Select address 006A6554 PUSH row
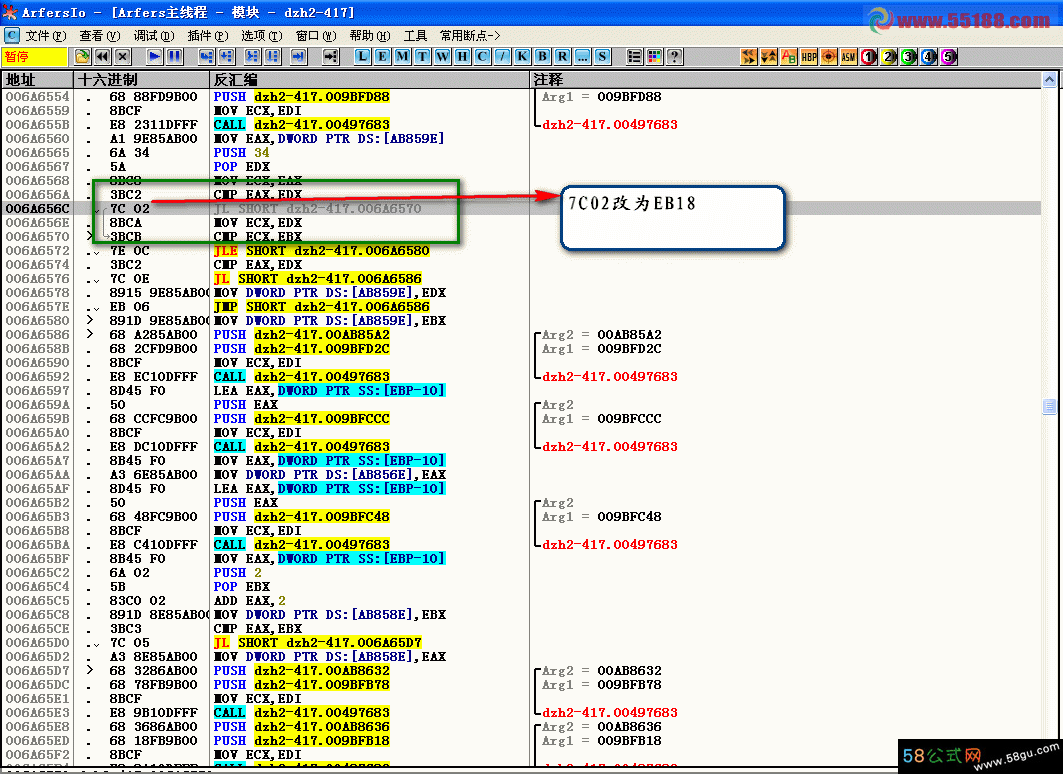This screenshot has height=774, width=1063. tap(521, 97)
